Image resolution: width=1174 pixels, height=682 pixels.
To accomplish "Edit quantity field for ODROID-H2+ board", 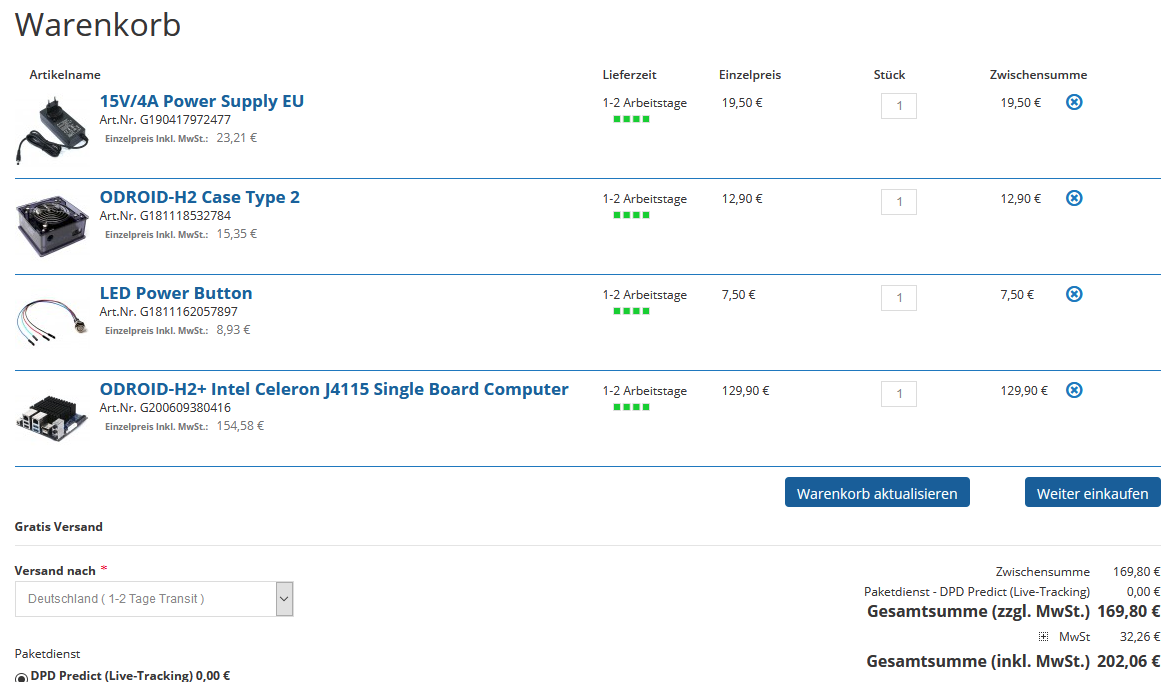I will tap(898, 394).
